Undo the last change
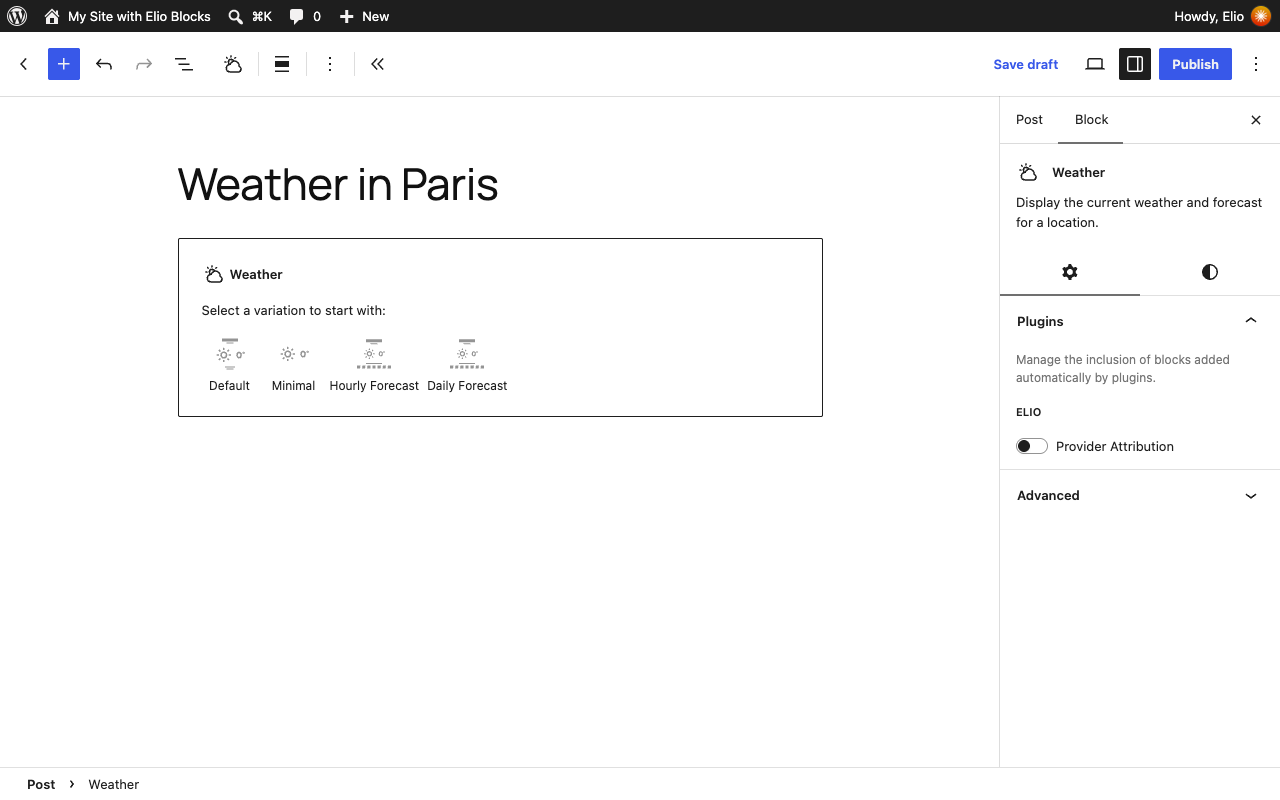The image size is (1280, 800). (104, 64)
